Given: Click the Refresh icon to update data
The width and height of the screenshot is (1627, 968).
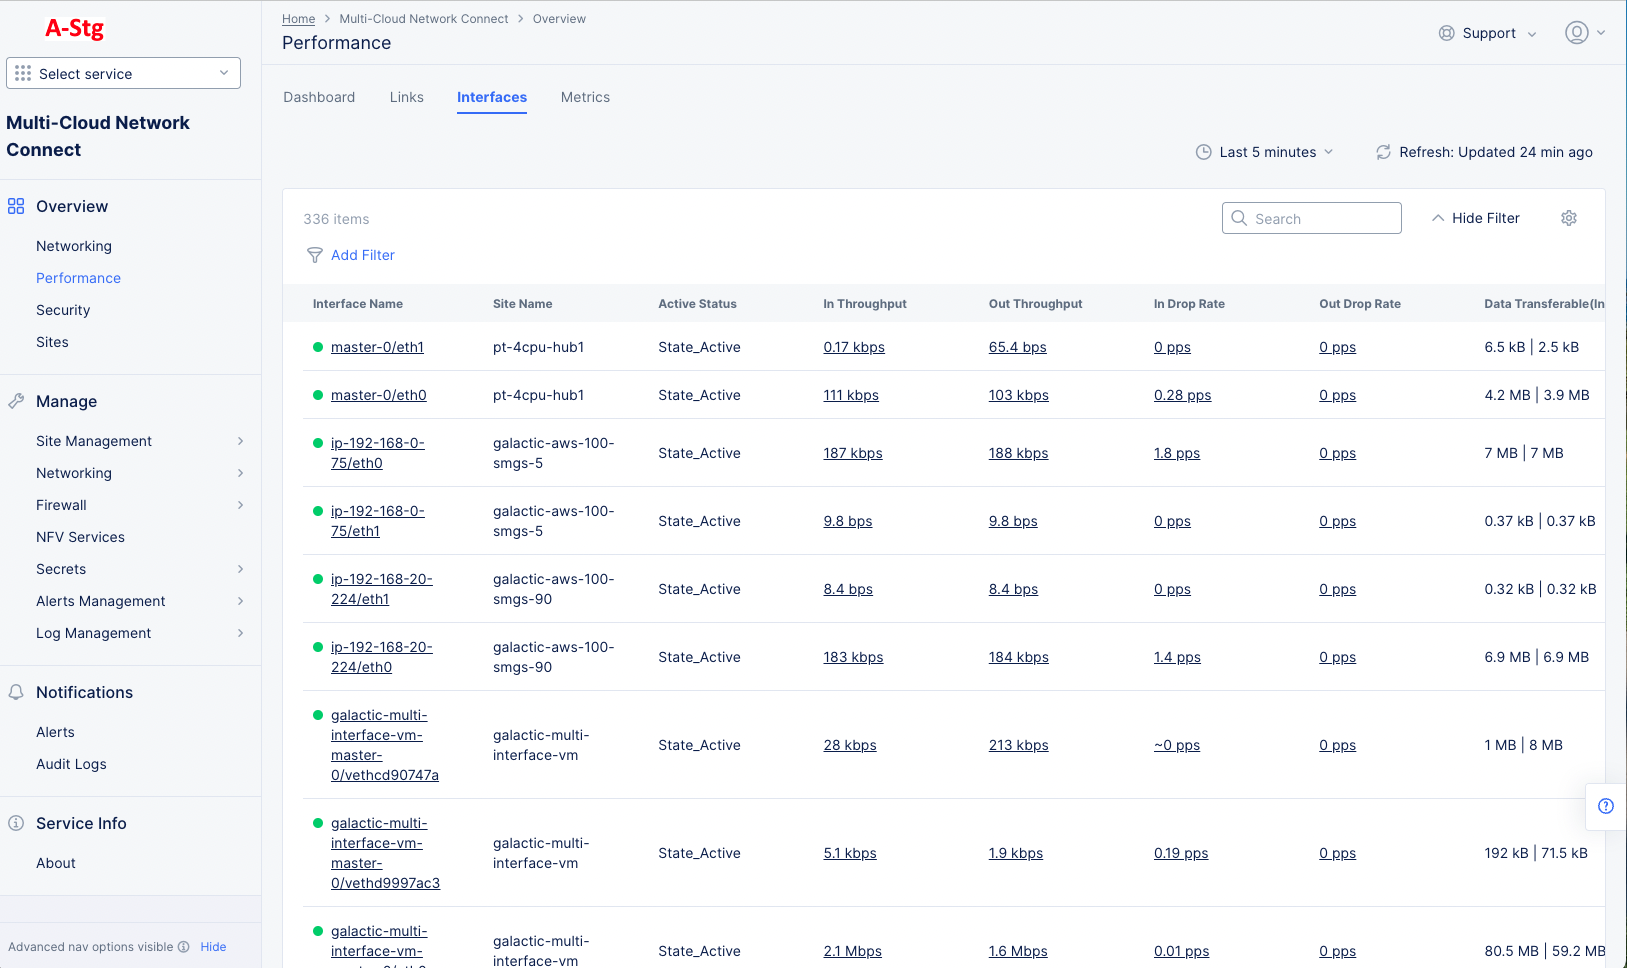Looking at the screenshot, I should point(1383,152).
